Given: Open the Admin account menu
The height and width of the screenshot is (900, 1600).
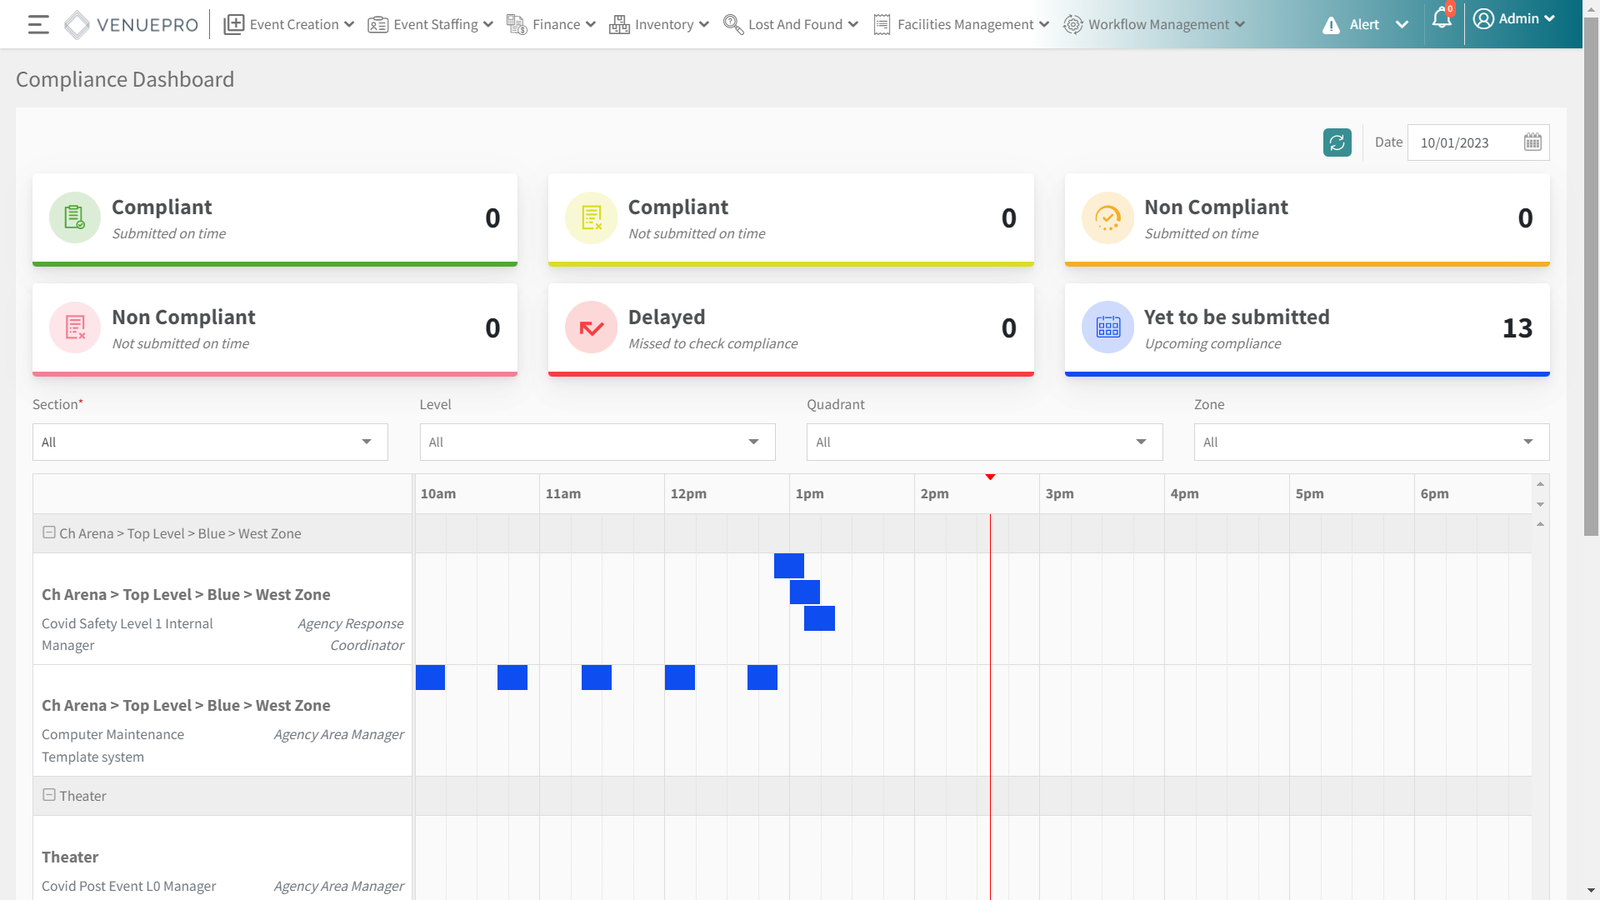Looking at the screenshot, I should pos(1515,19).
